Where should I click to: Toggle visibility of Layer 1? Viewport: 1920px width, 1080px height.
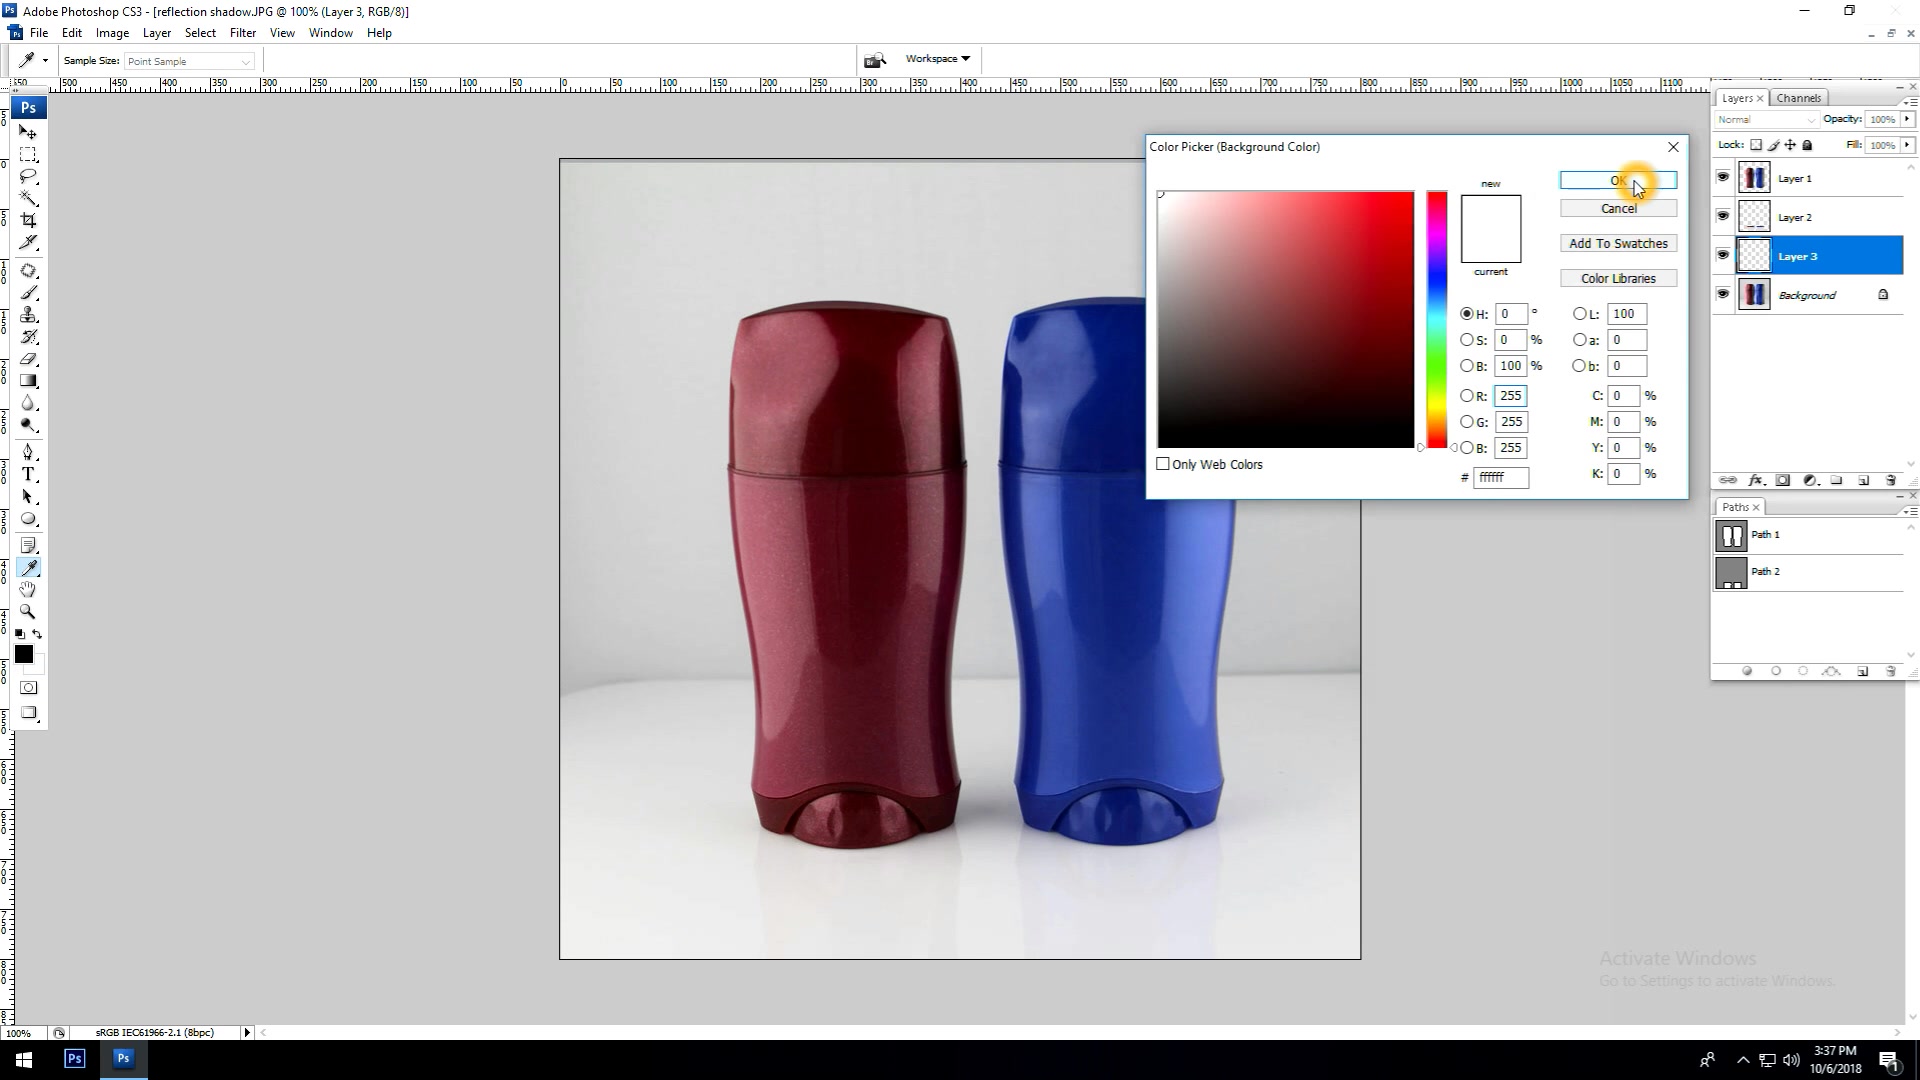pos(1724,177)
